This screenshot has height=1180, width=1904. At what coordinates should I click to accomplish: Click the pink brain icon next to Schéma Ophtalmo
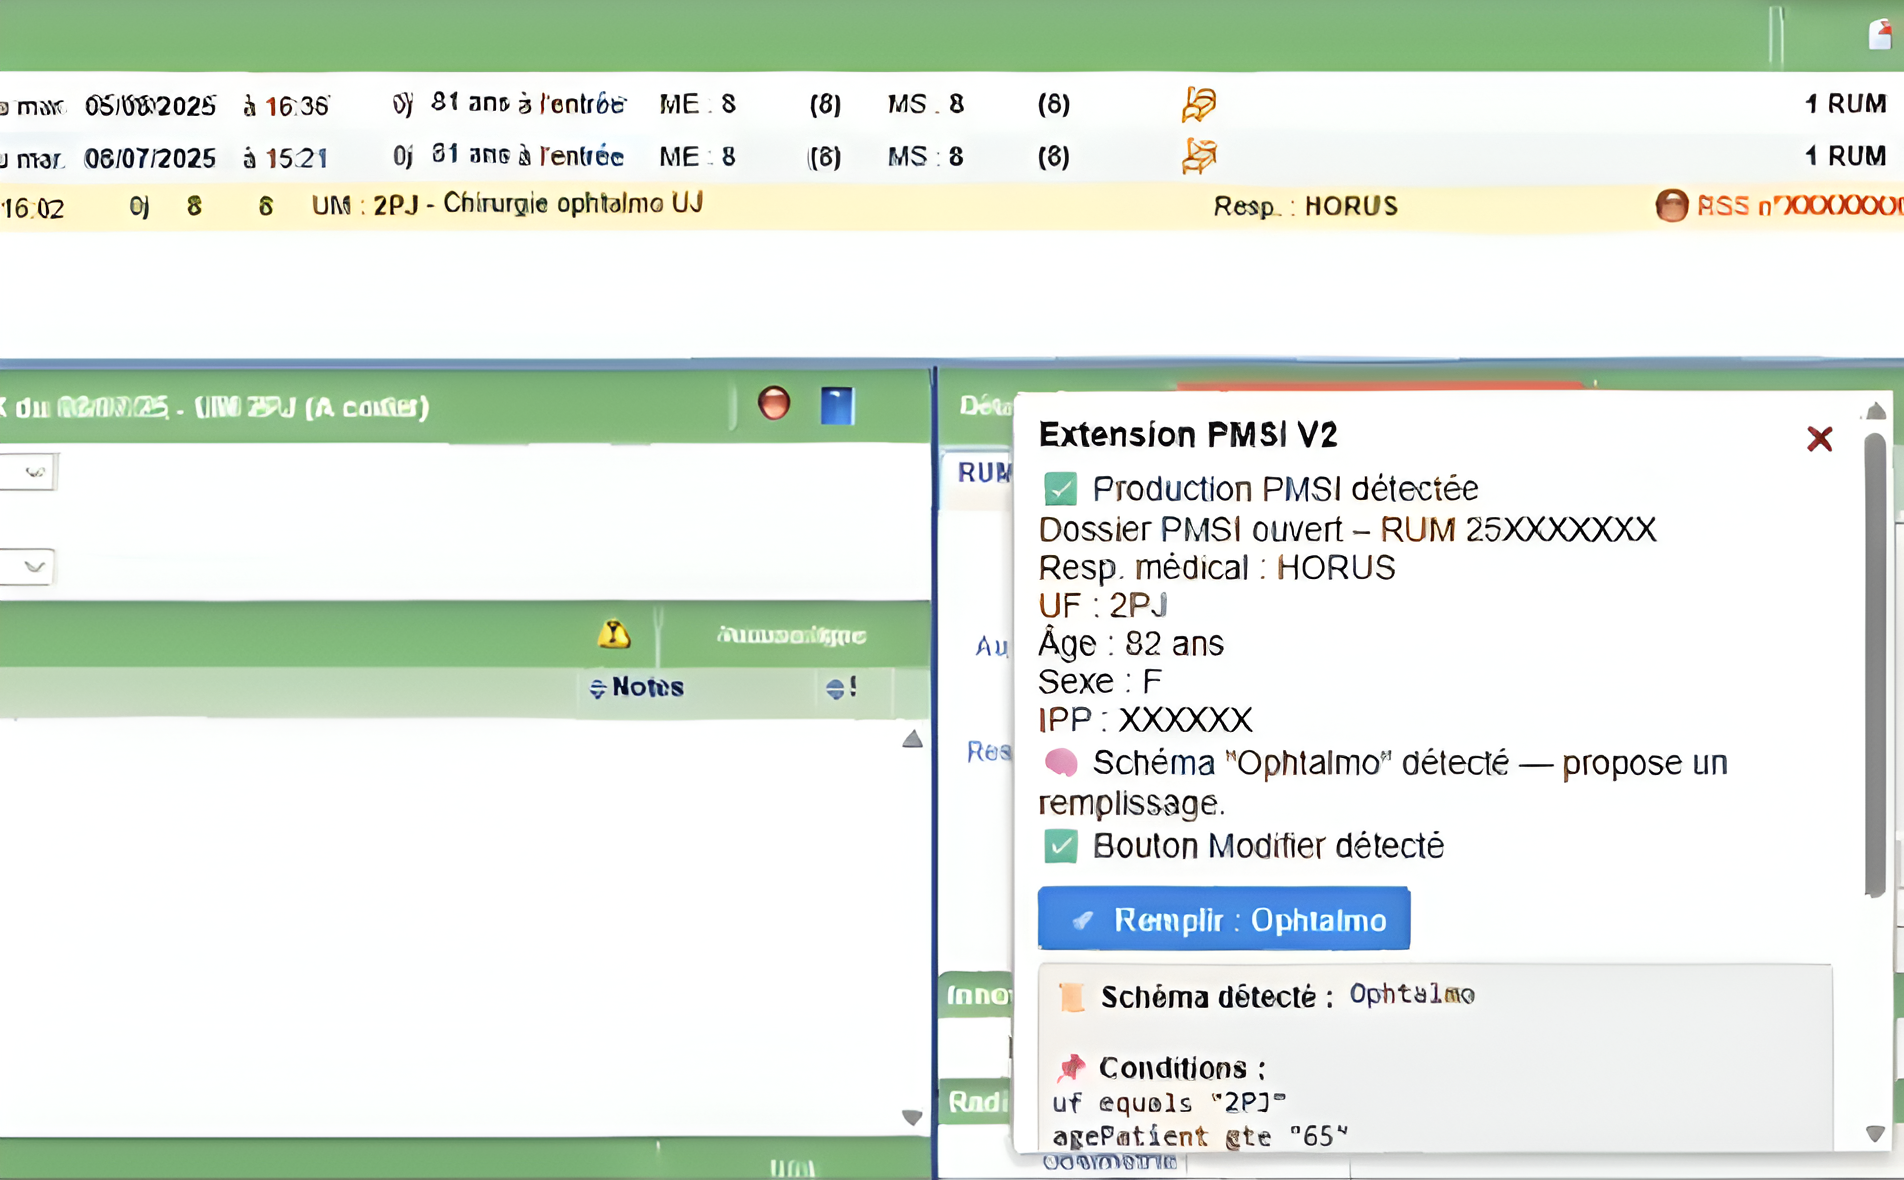click(1061, 763)
